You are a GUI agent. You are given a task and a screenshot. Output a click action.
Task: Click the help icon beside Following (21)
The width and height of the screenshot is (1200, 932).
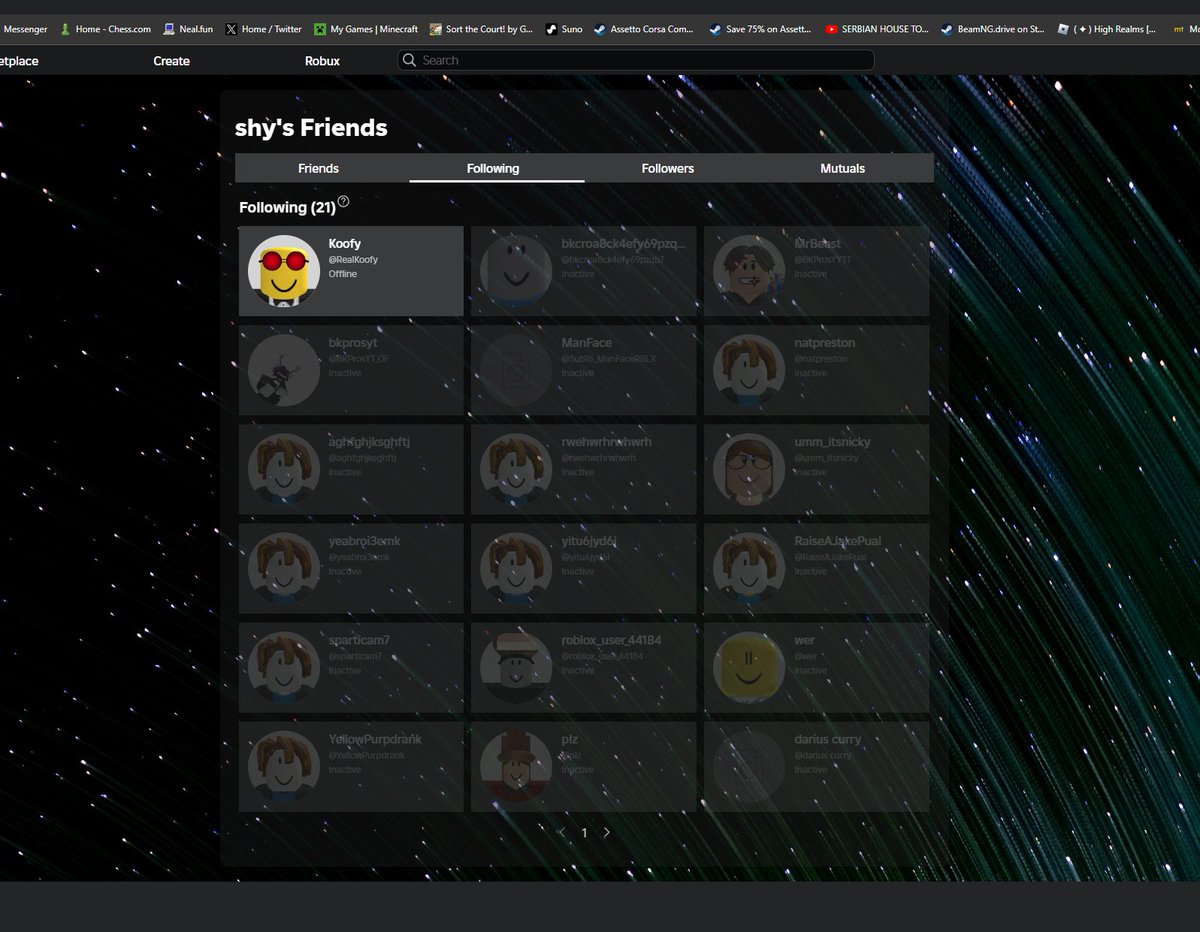(343, 201)
